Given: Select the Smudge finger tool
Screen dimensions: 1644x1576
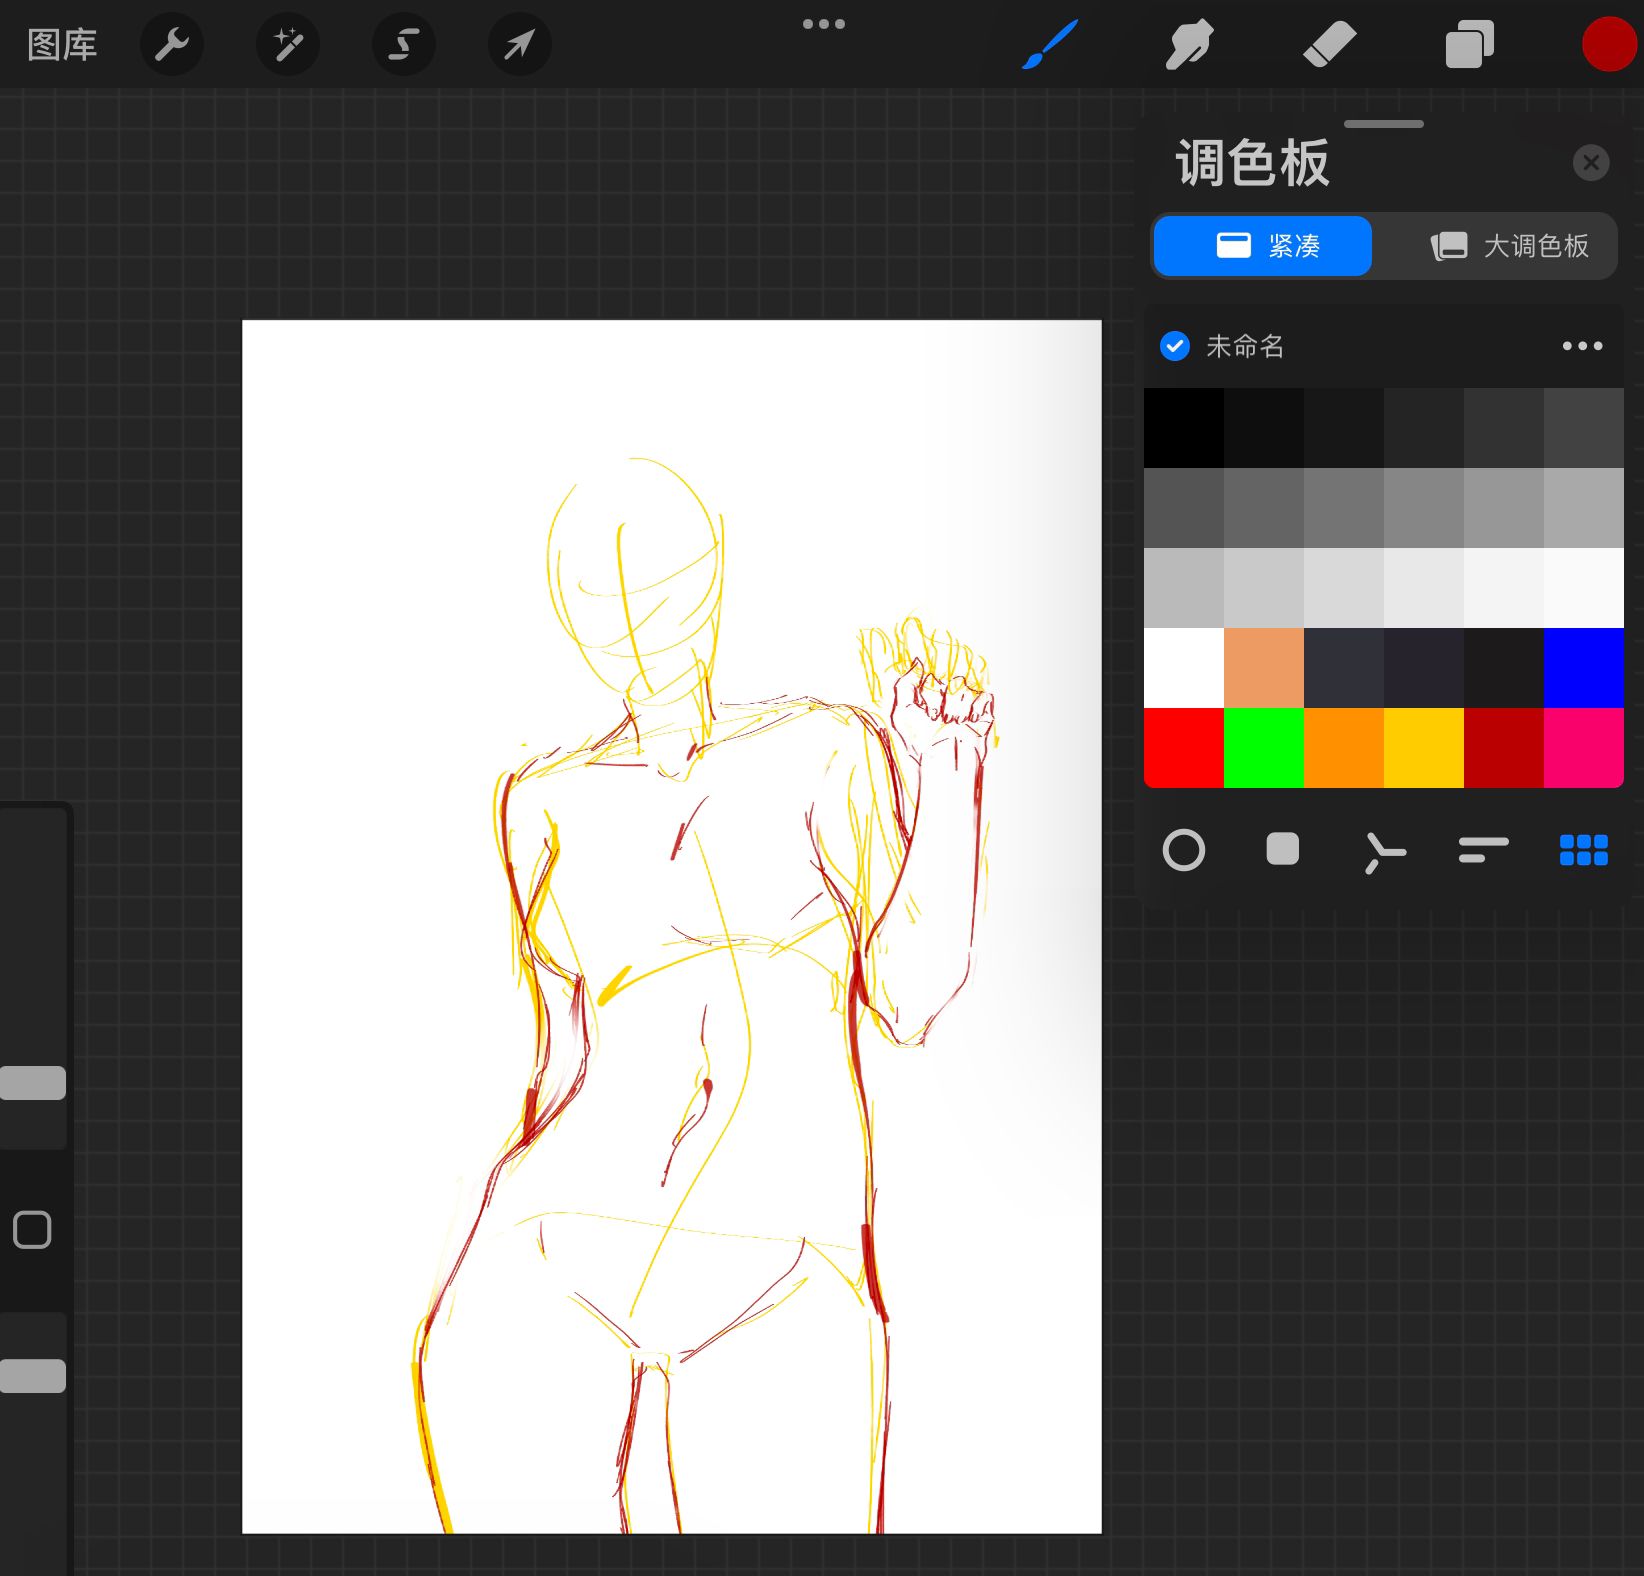Looking at the screenshot, I should (x=1189, y=45).
